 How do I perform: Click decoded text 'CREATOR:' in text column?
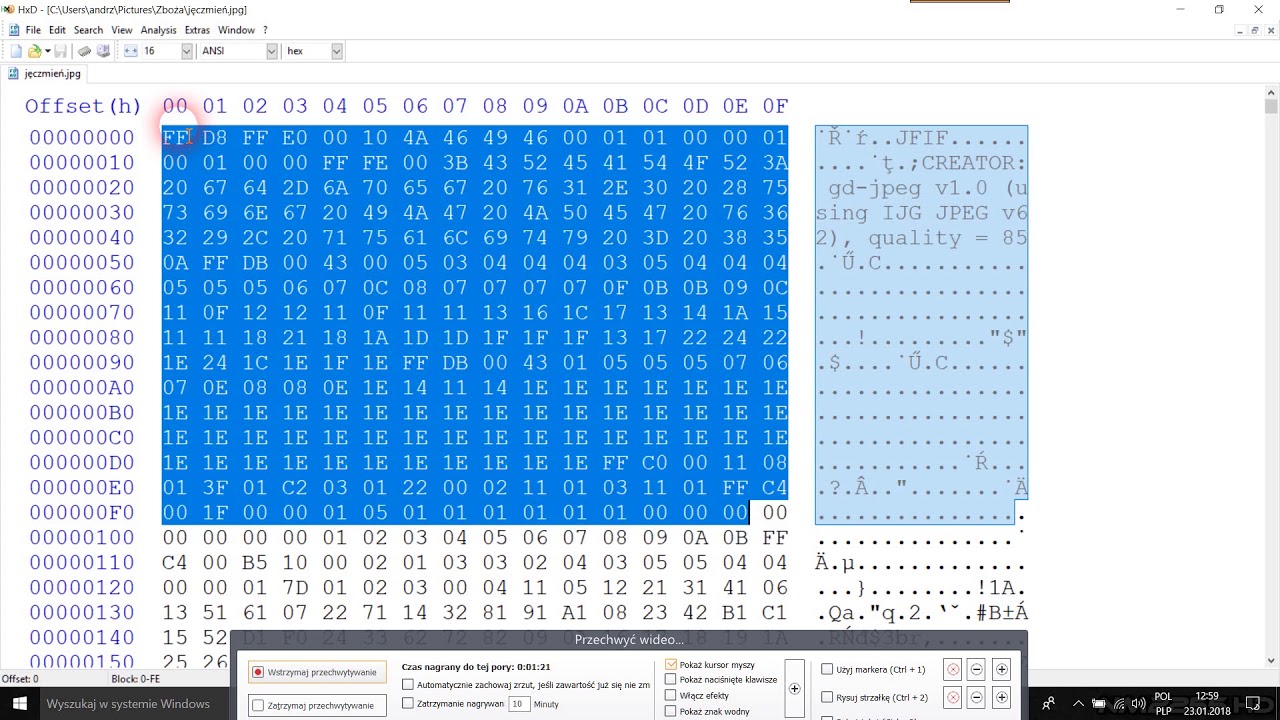click(974, 163)
